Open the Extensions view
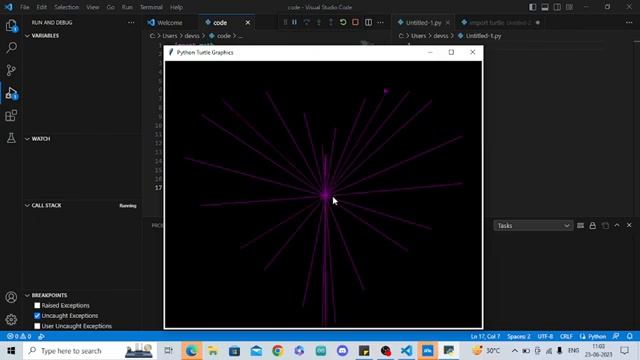This screenshot has width=640, height=360. click(11, 116)
